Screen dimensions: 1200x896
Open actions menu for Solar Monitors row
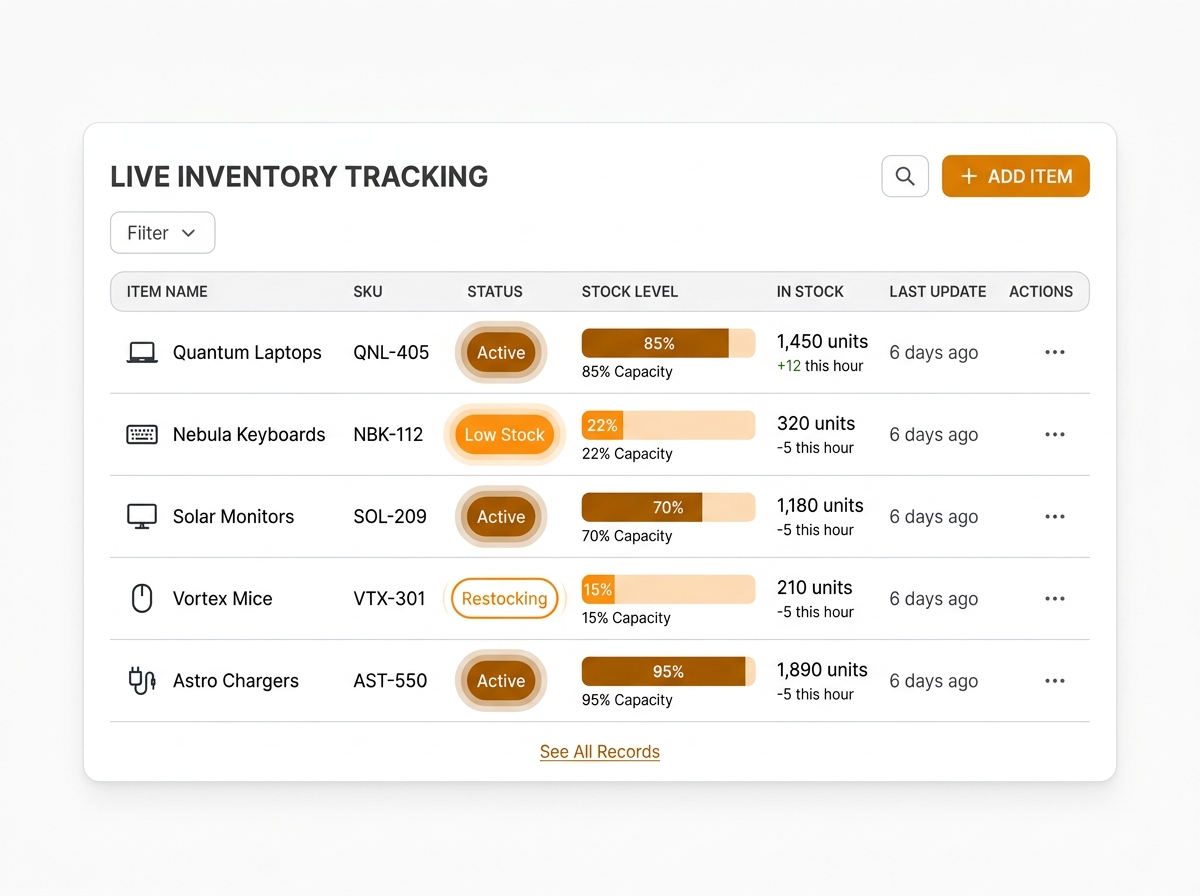[x=1054, y=516]
